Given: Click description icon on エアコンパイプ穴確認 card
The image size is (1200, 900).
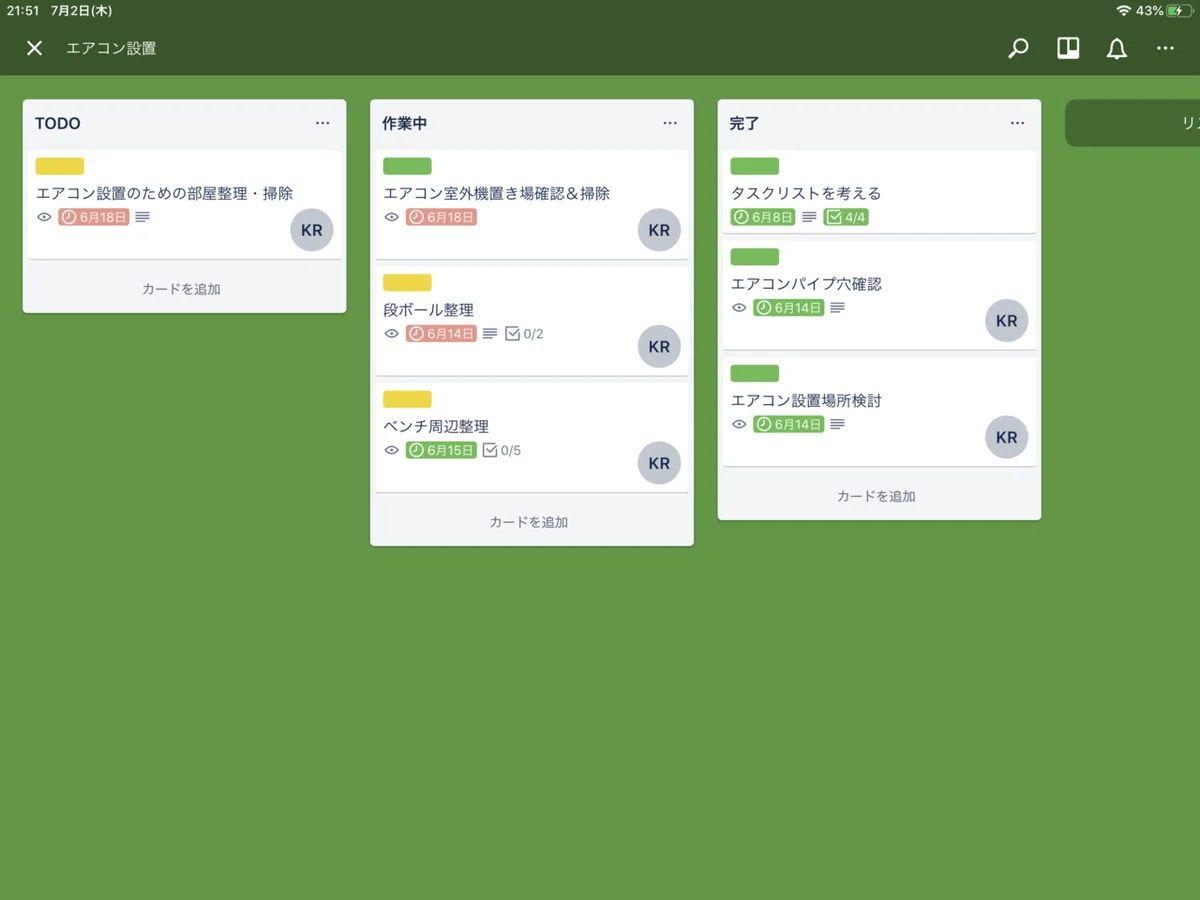Looking at the screenshot, I should (838, 308).
